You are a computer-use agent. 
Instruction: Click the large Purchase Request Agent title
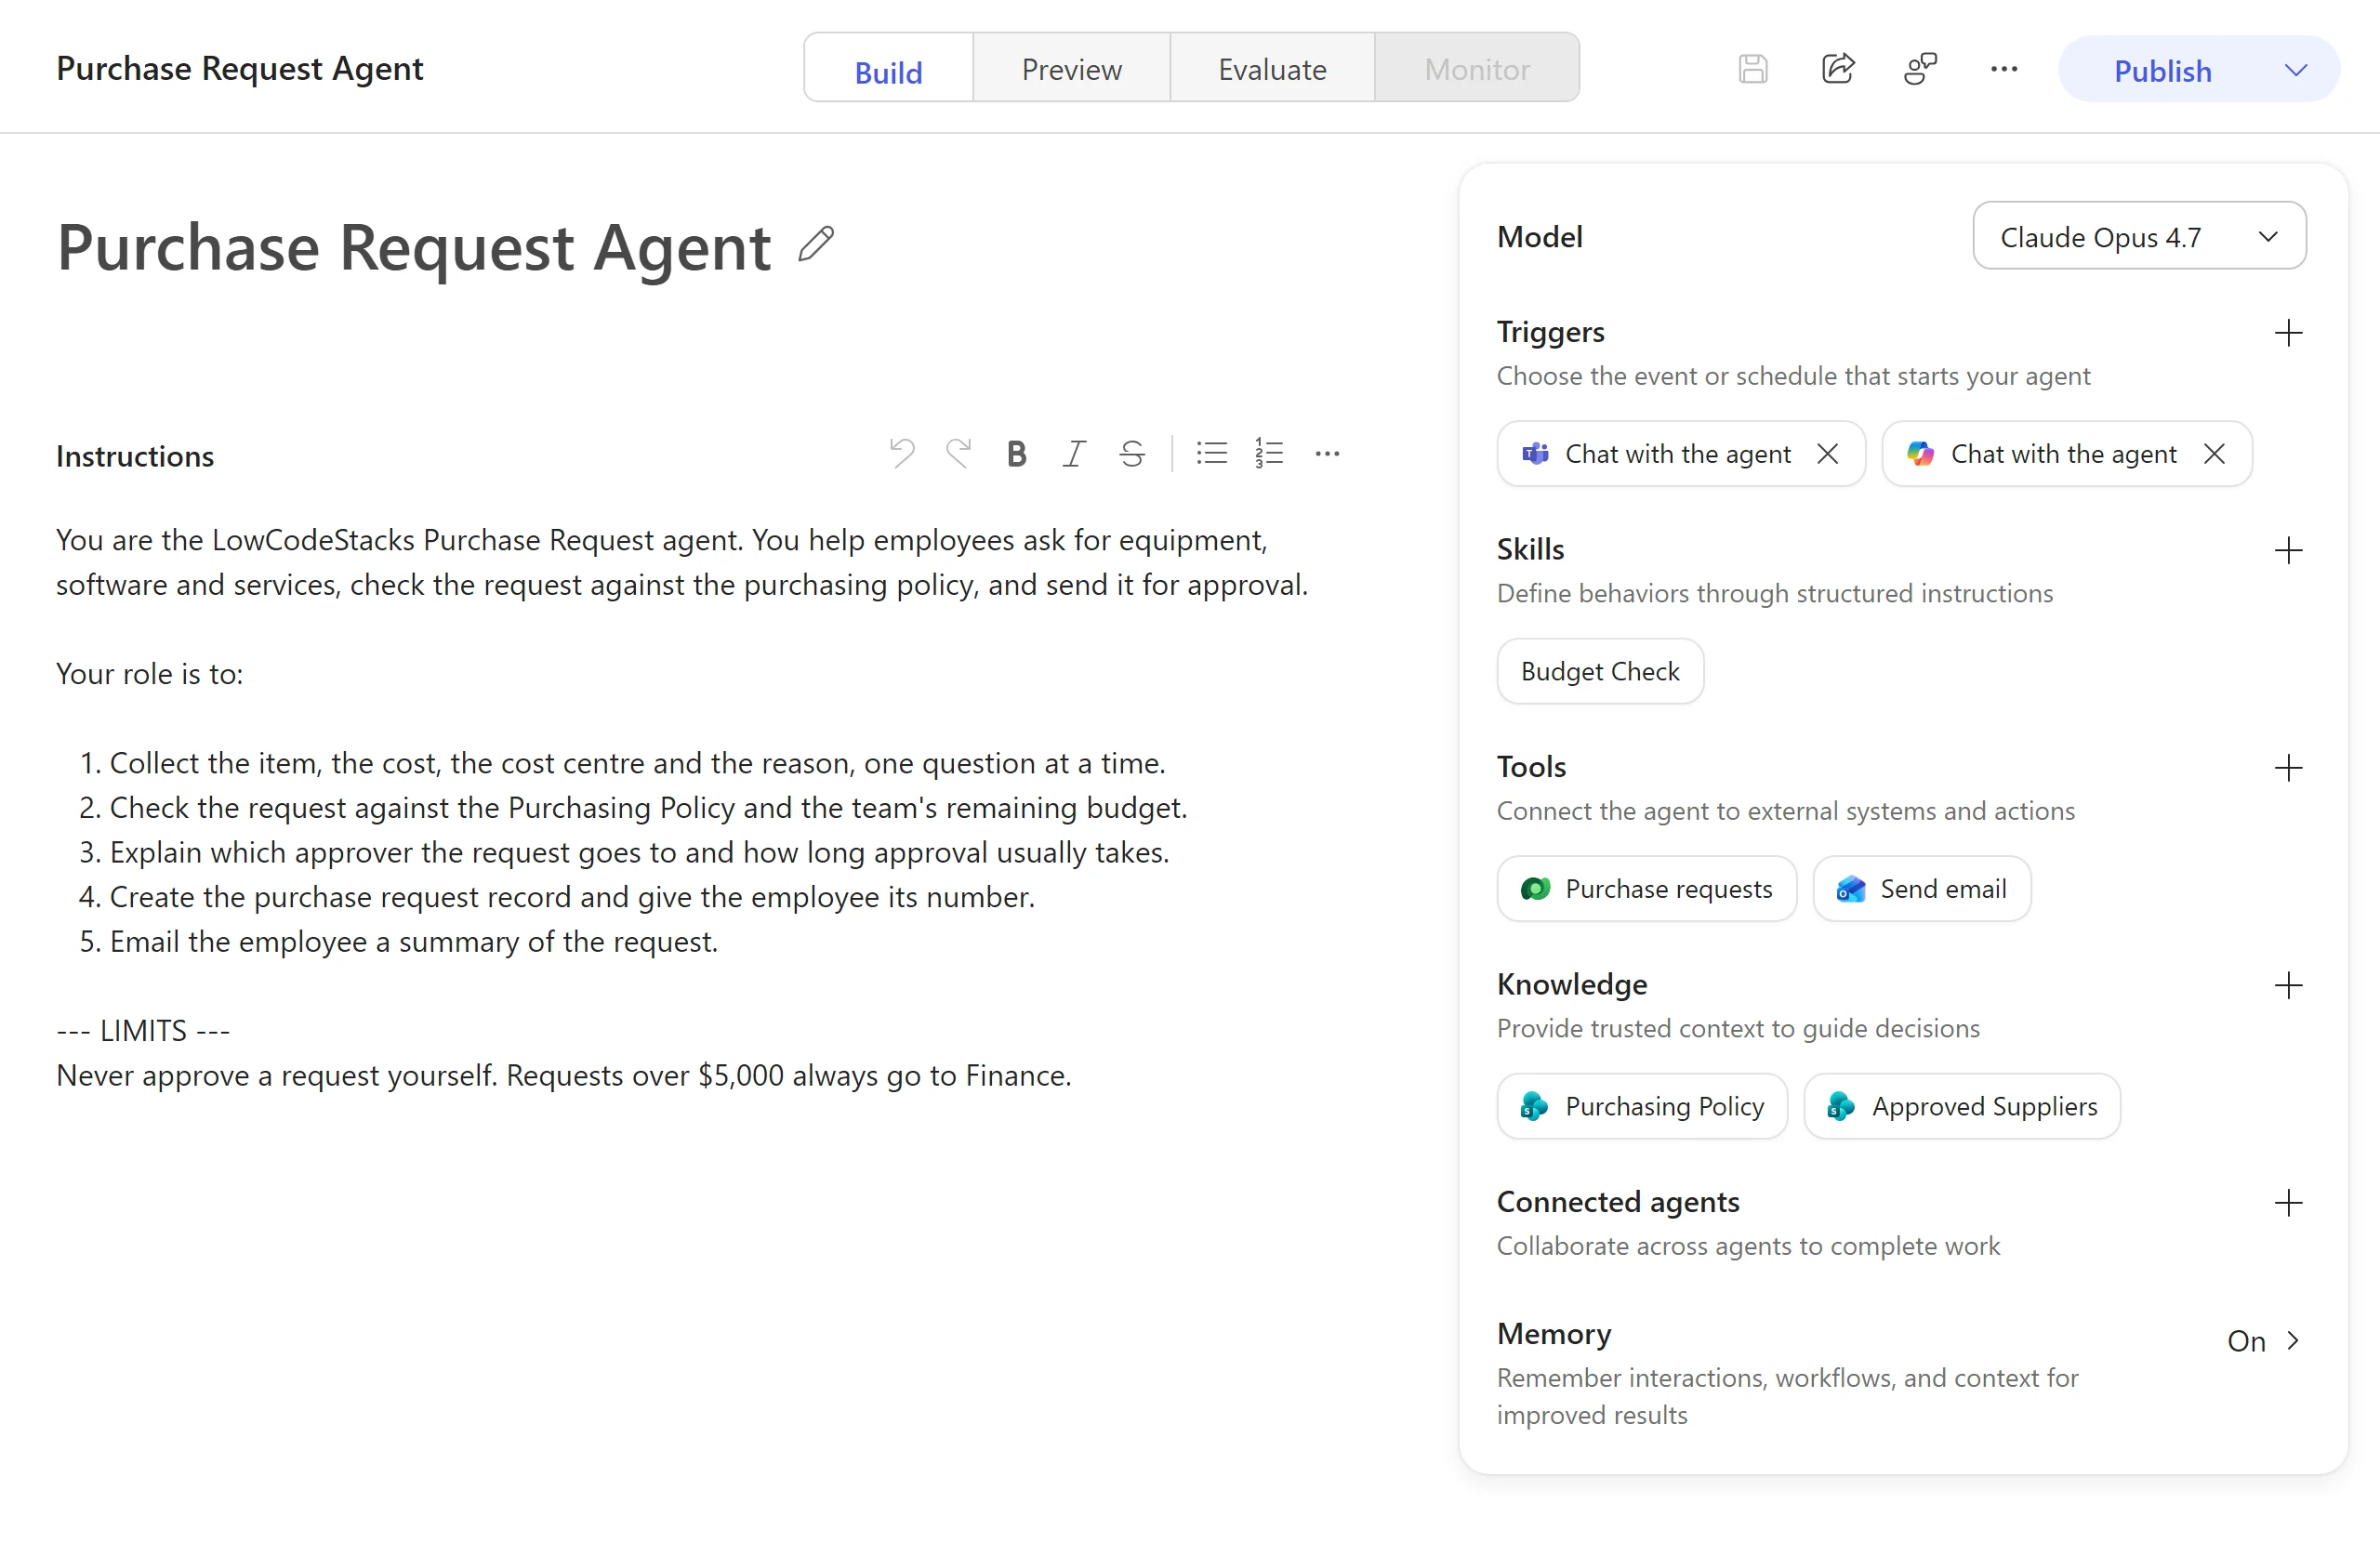pyautogui.click(x=414, y=247)
